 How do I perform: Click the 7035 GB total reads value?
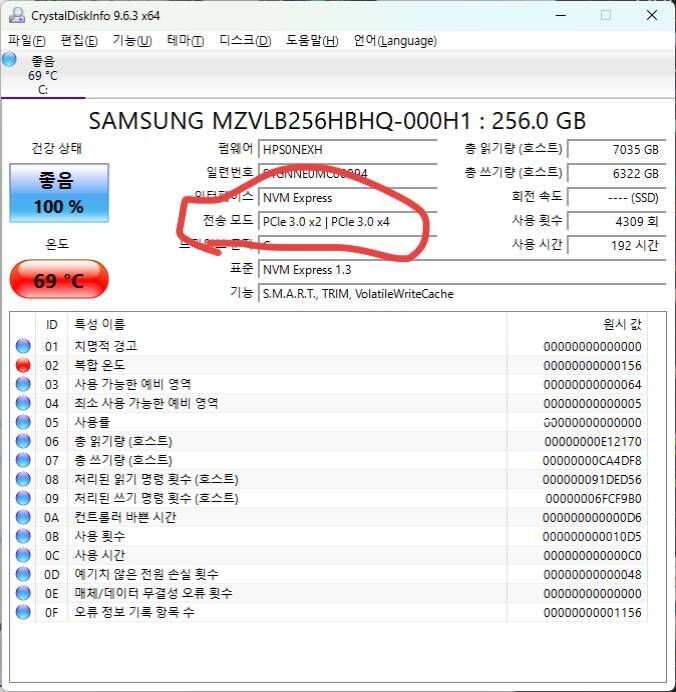(x=616, y=150)
